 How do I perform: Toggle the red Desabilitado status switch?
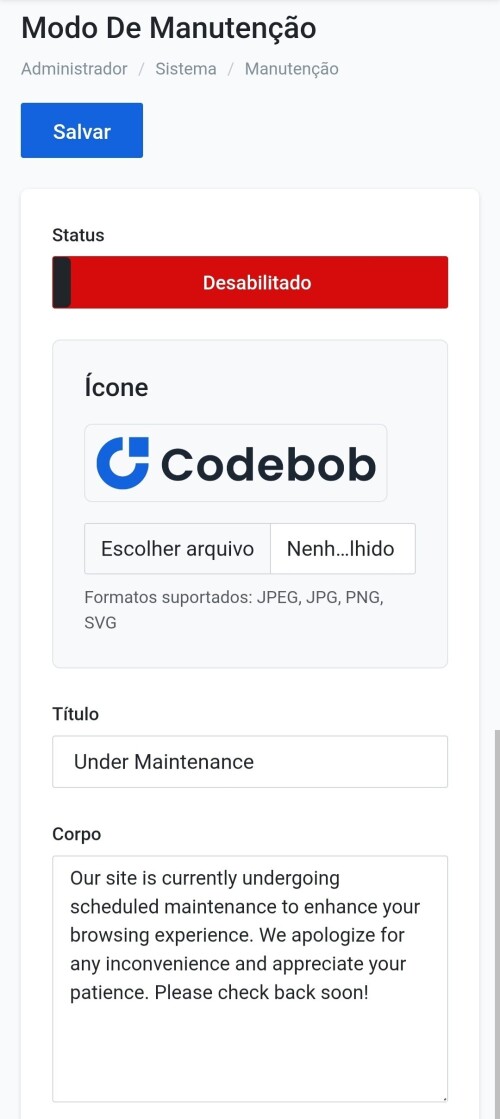coord(250,283)
